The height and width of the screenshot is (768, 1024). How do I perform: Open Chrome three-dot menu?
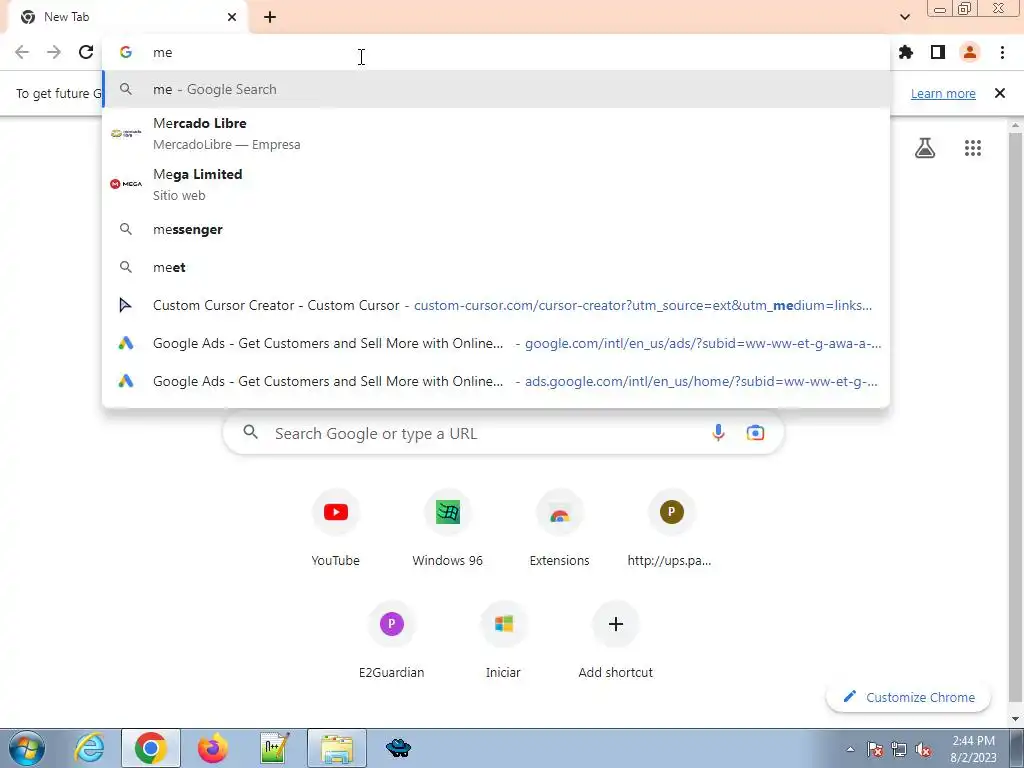click(x=1002, y=52)
